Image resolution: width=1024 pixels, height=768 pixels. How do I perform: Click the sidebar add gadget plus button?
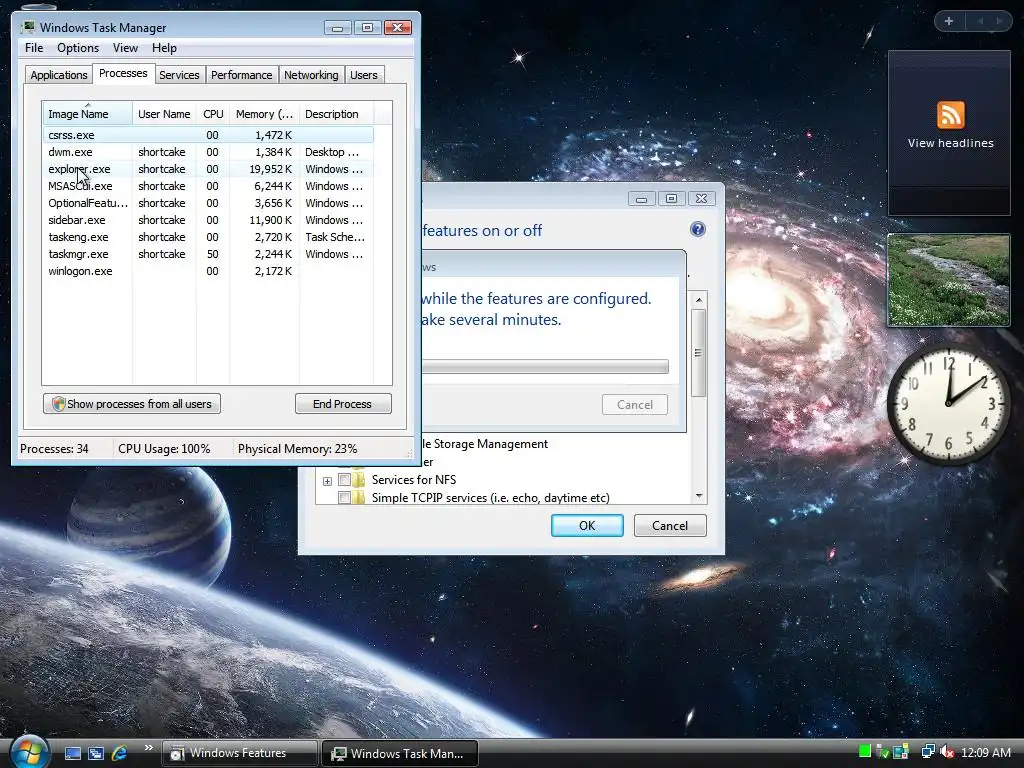[949, 21]
